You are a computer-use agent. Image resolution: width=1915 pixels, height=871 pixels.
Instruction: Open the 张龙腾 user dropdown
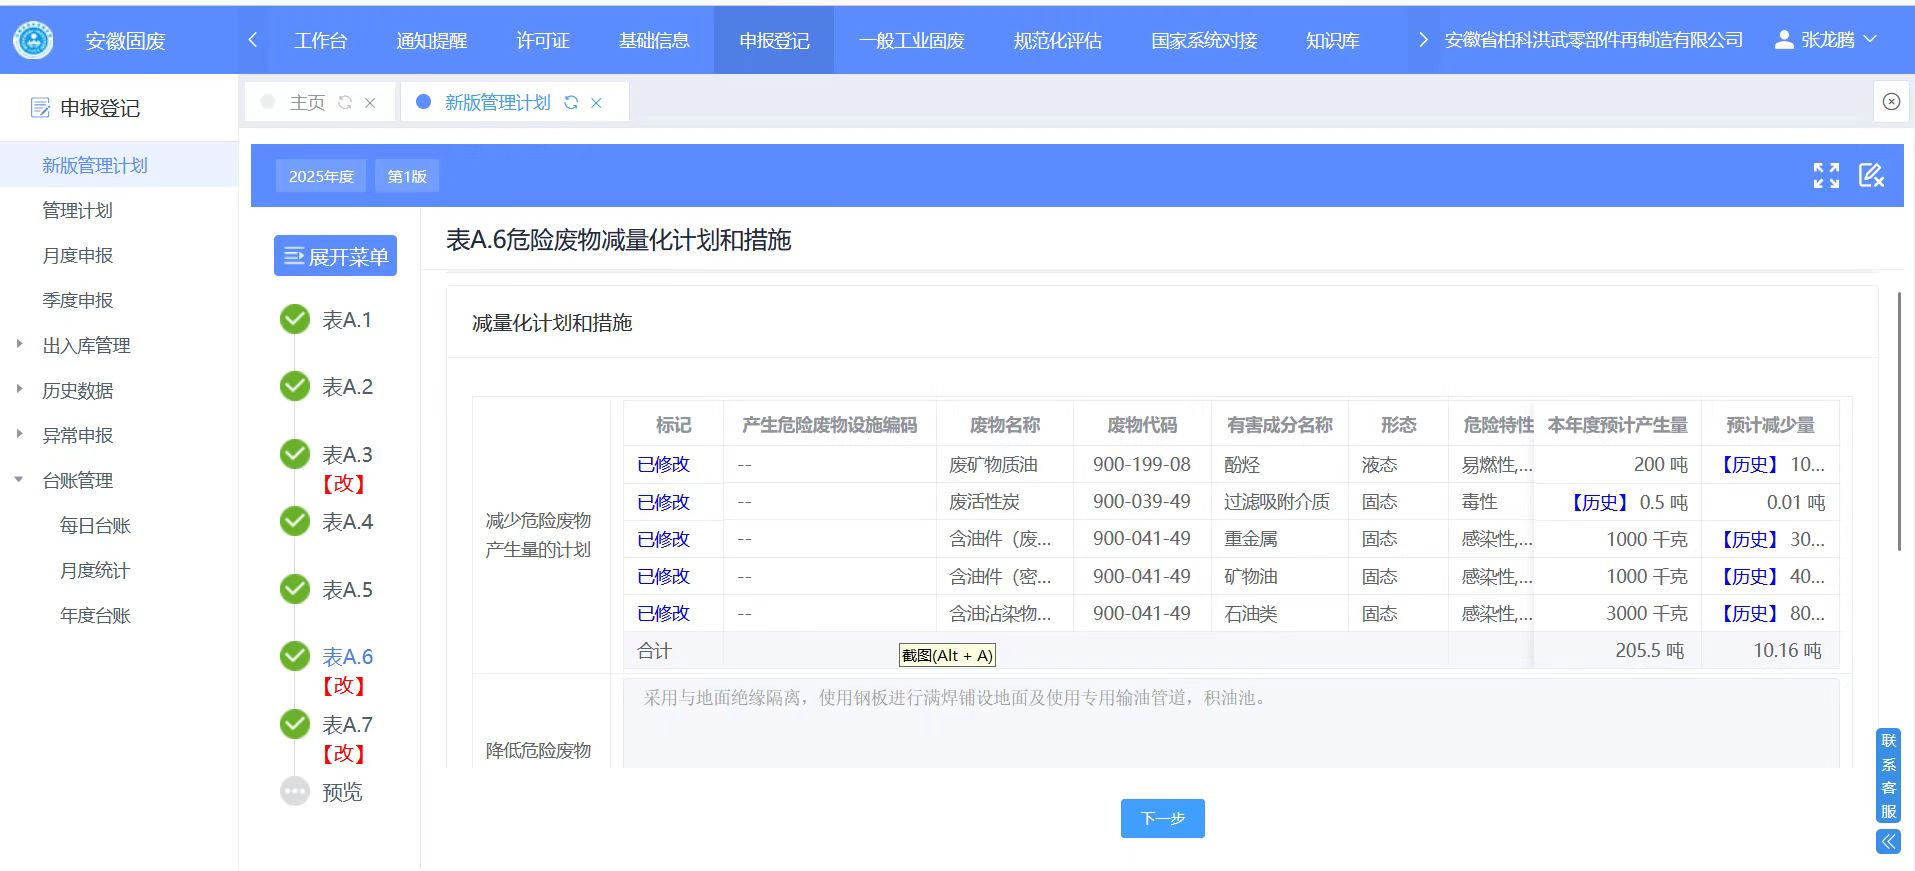(1826, 40)
